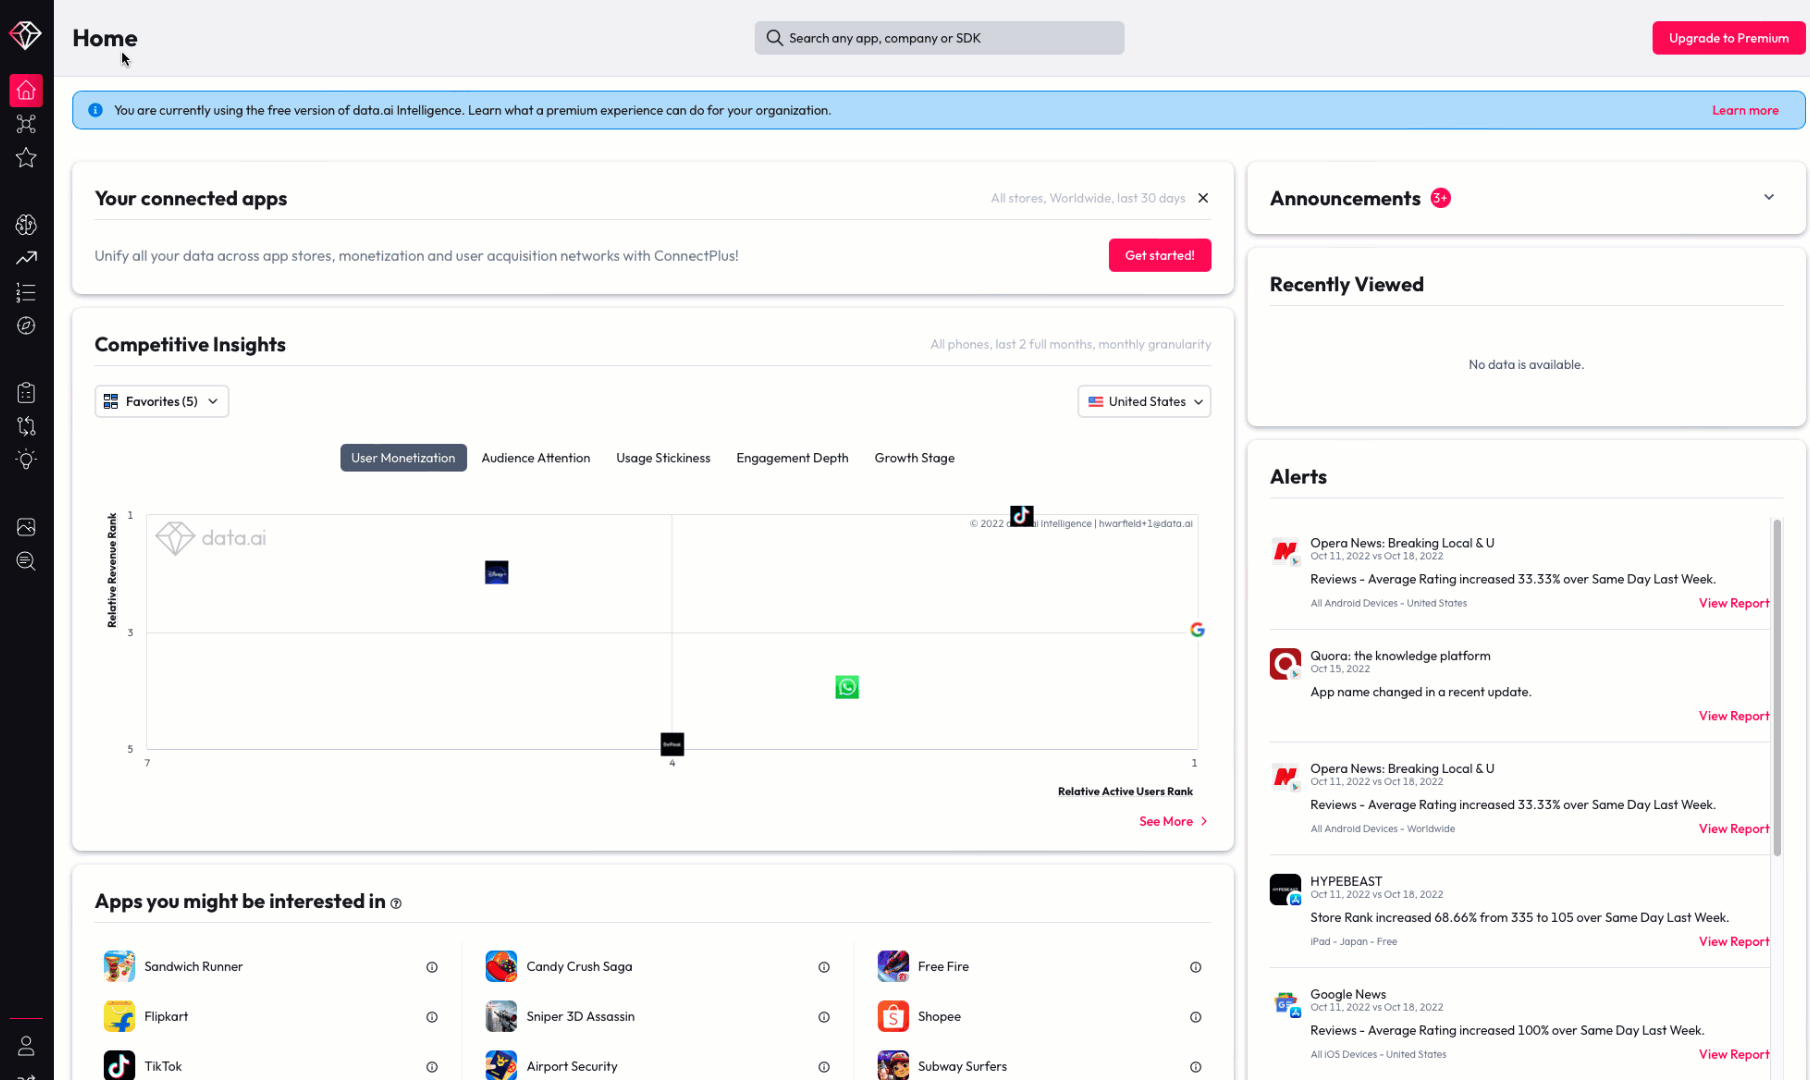Click the Upgrade to Premium button
The width and height of the screenshot is (1810, 1080).
[x=1728, y=38]
